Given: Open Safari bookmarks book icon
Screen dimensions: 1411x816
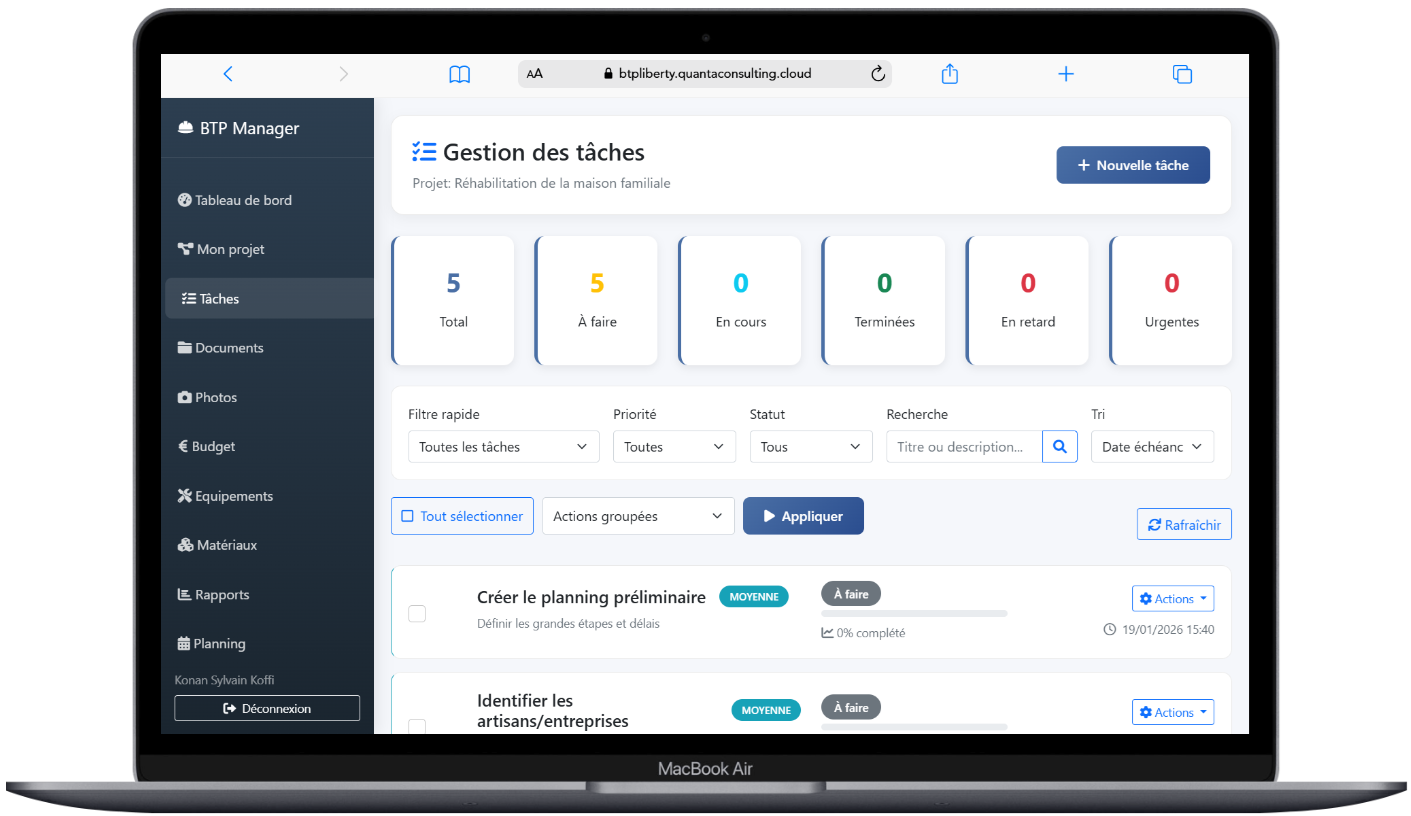Looking at the screenshot, I should [x=459, y=74].
